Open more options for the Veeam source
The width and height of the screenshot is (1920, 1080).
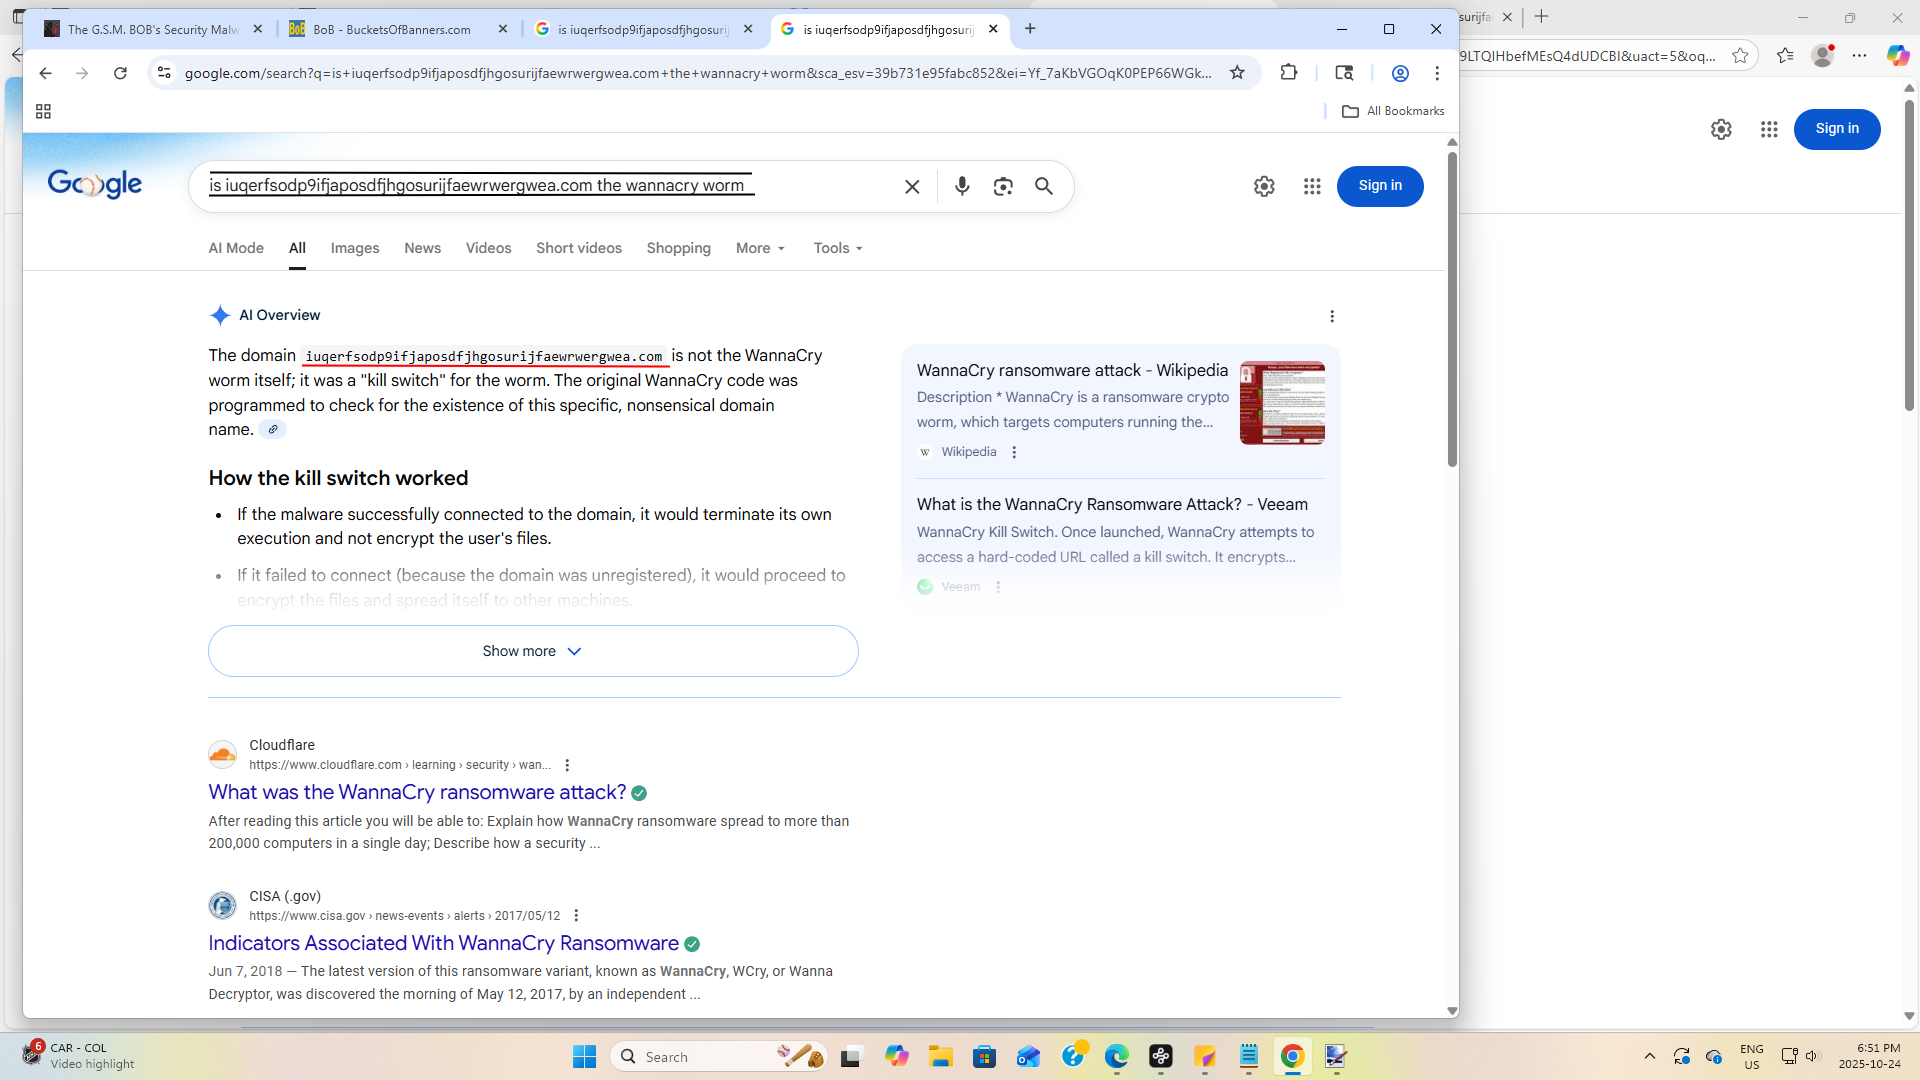click(x=998, y=587)
